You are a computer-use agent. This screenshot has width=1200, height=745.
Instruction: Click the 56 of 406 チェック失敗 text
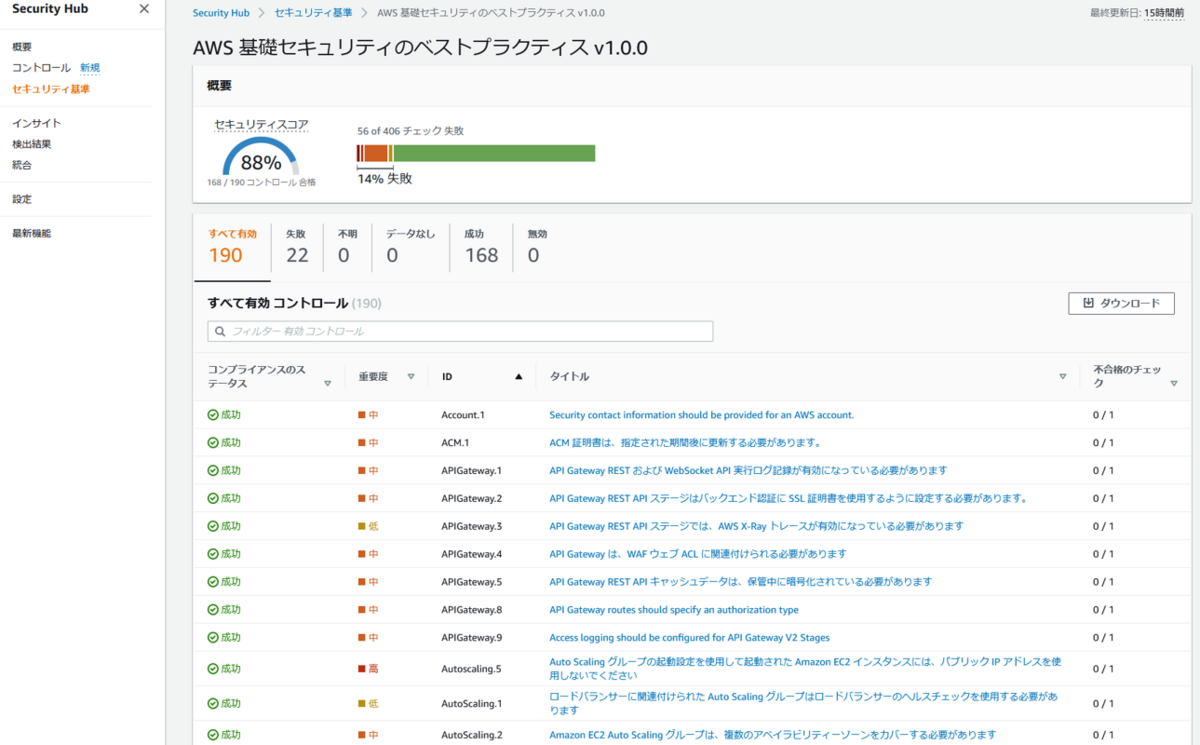pyautogui.click(x=410, y=131)
